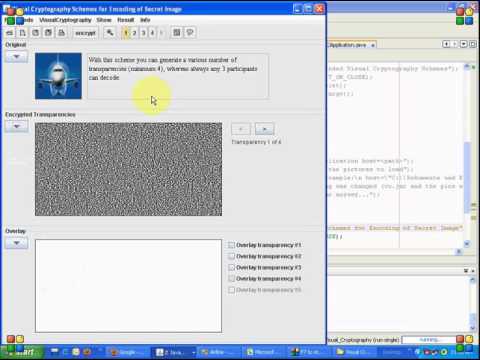Image resolution: width=480 pixels, height=360 pixels.
Task: Go to previous transparency arrow button
Action: (x=241, y=129)
